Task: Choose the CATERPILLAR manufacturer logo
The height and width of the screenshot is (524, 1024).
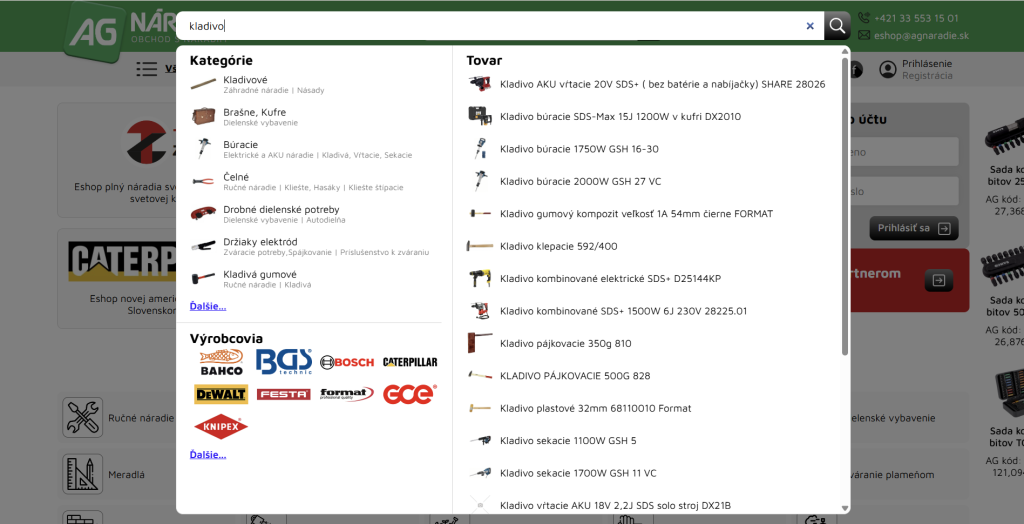Action: pyautogui.click(x=410, y=362)
